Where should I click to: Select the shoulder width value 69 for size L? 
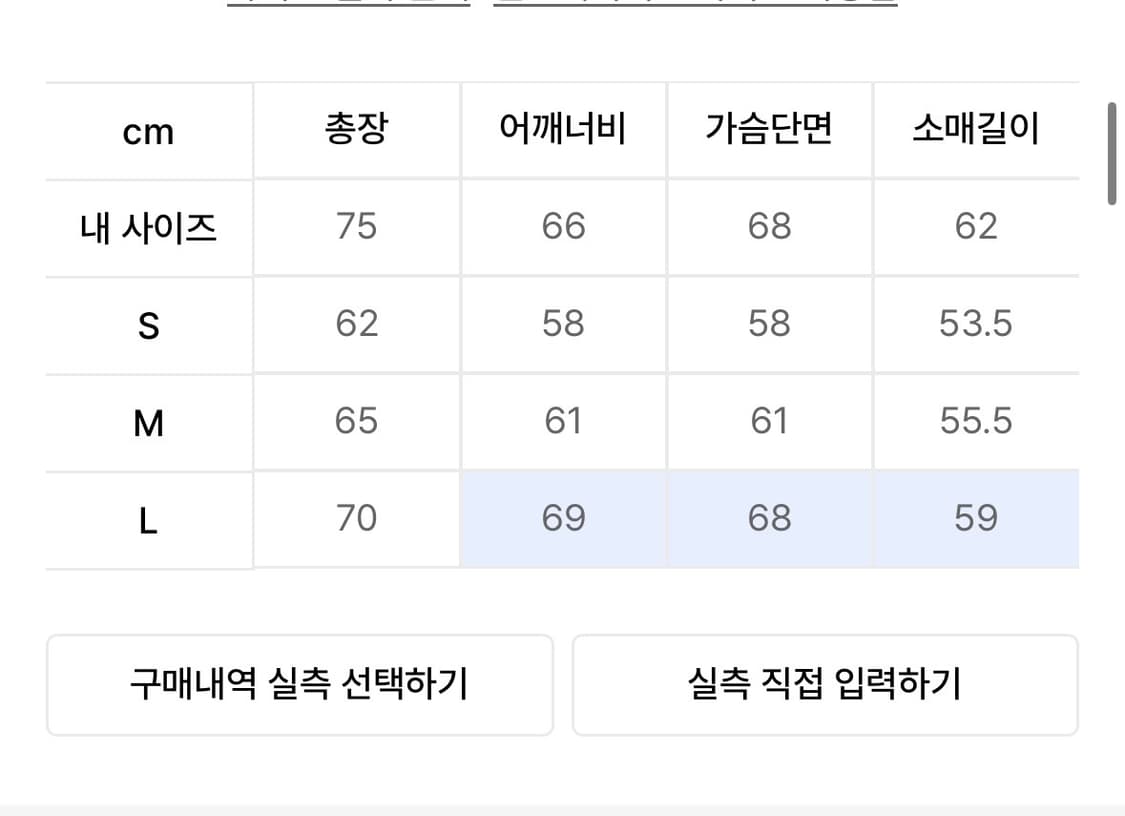[x=563, y=518]
